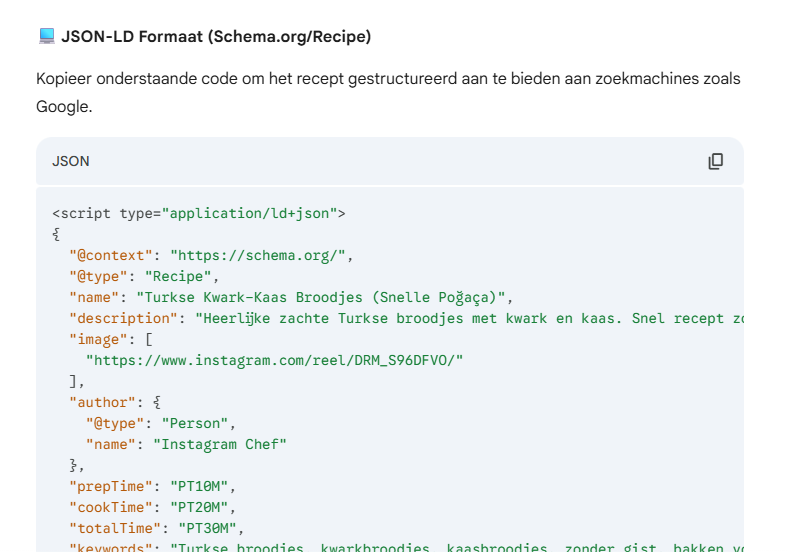
Task: Click the "Person" type value
Action: click(x=198, y=423)
